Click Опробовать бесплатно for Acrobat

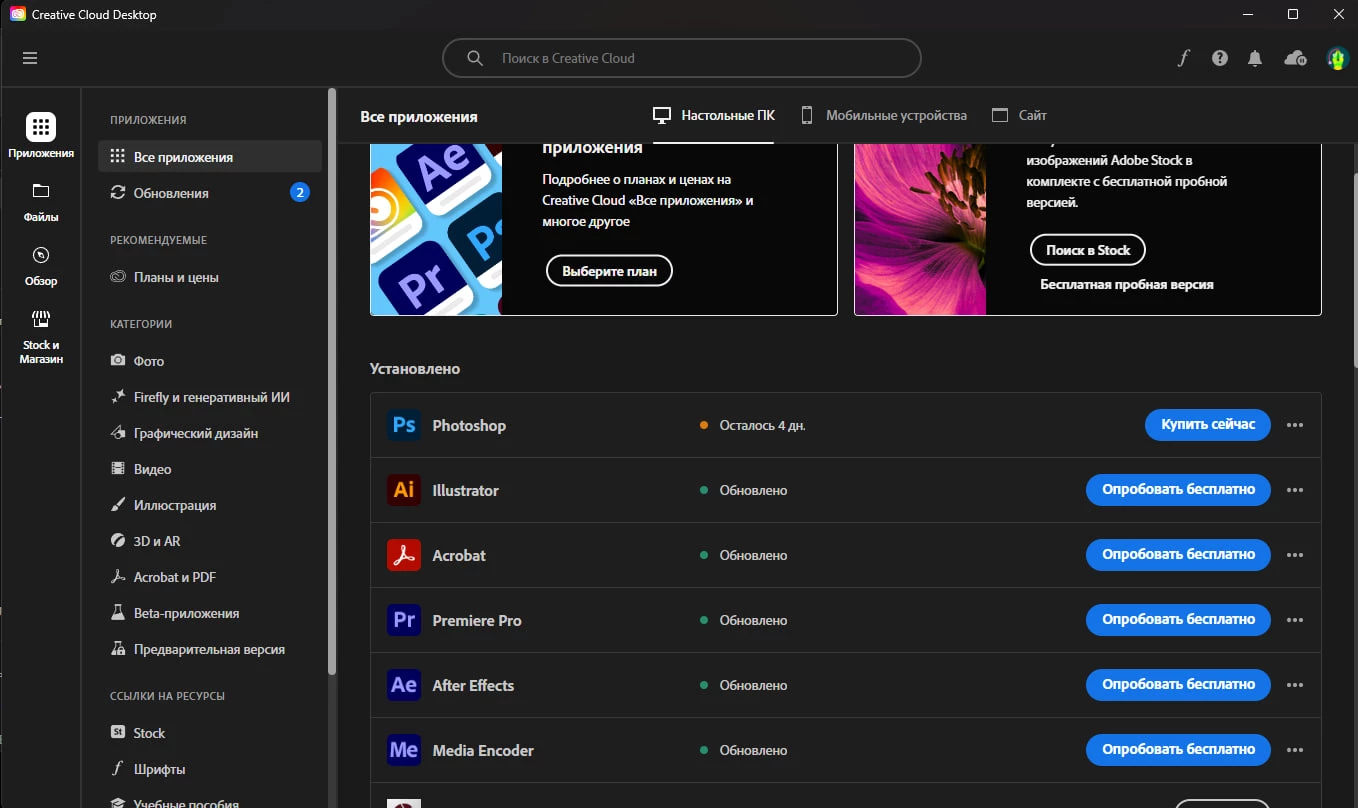(1178, 555)
